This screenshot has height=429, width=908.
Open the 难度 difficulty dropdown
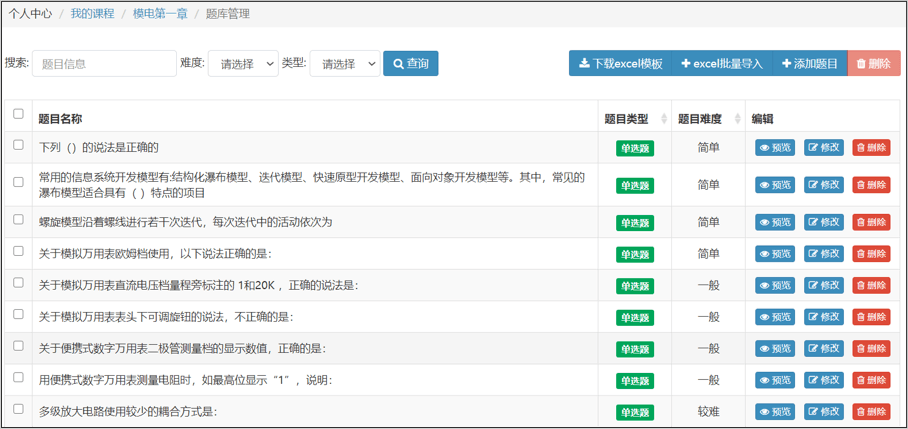tap(243, 64)
